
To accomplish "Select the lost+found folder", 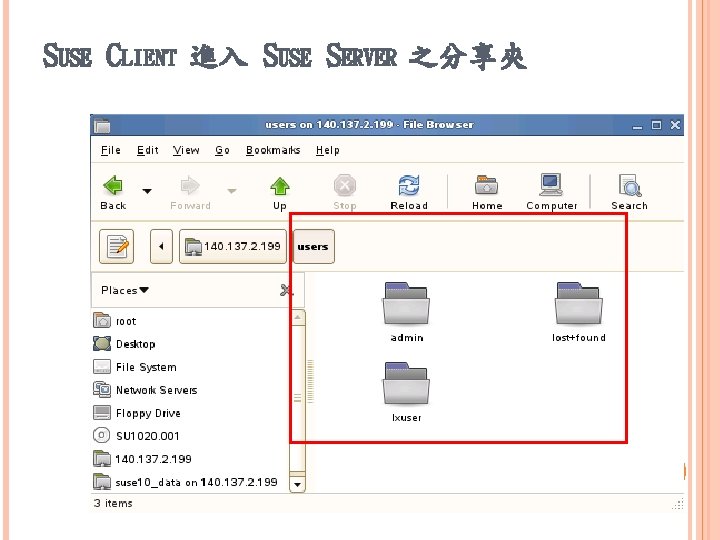I will (579, 312).
